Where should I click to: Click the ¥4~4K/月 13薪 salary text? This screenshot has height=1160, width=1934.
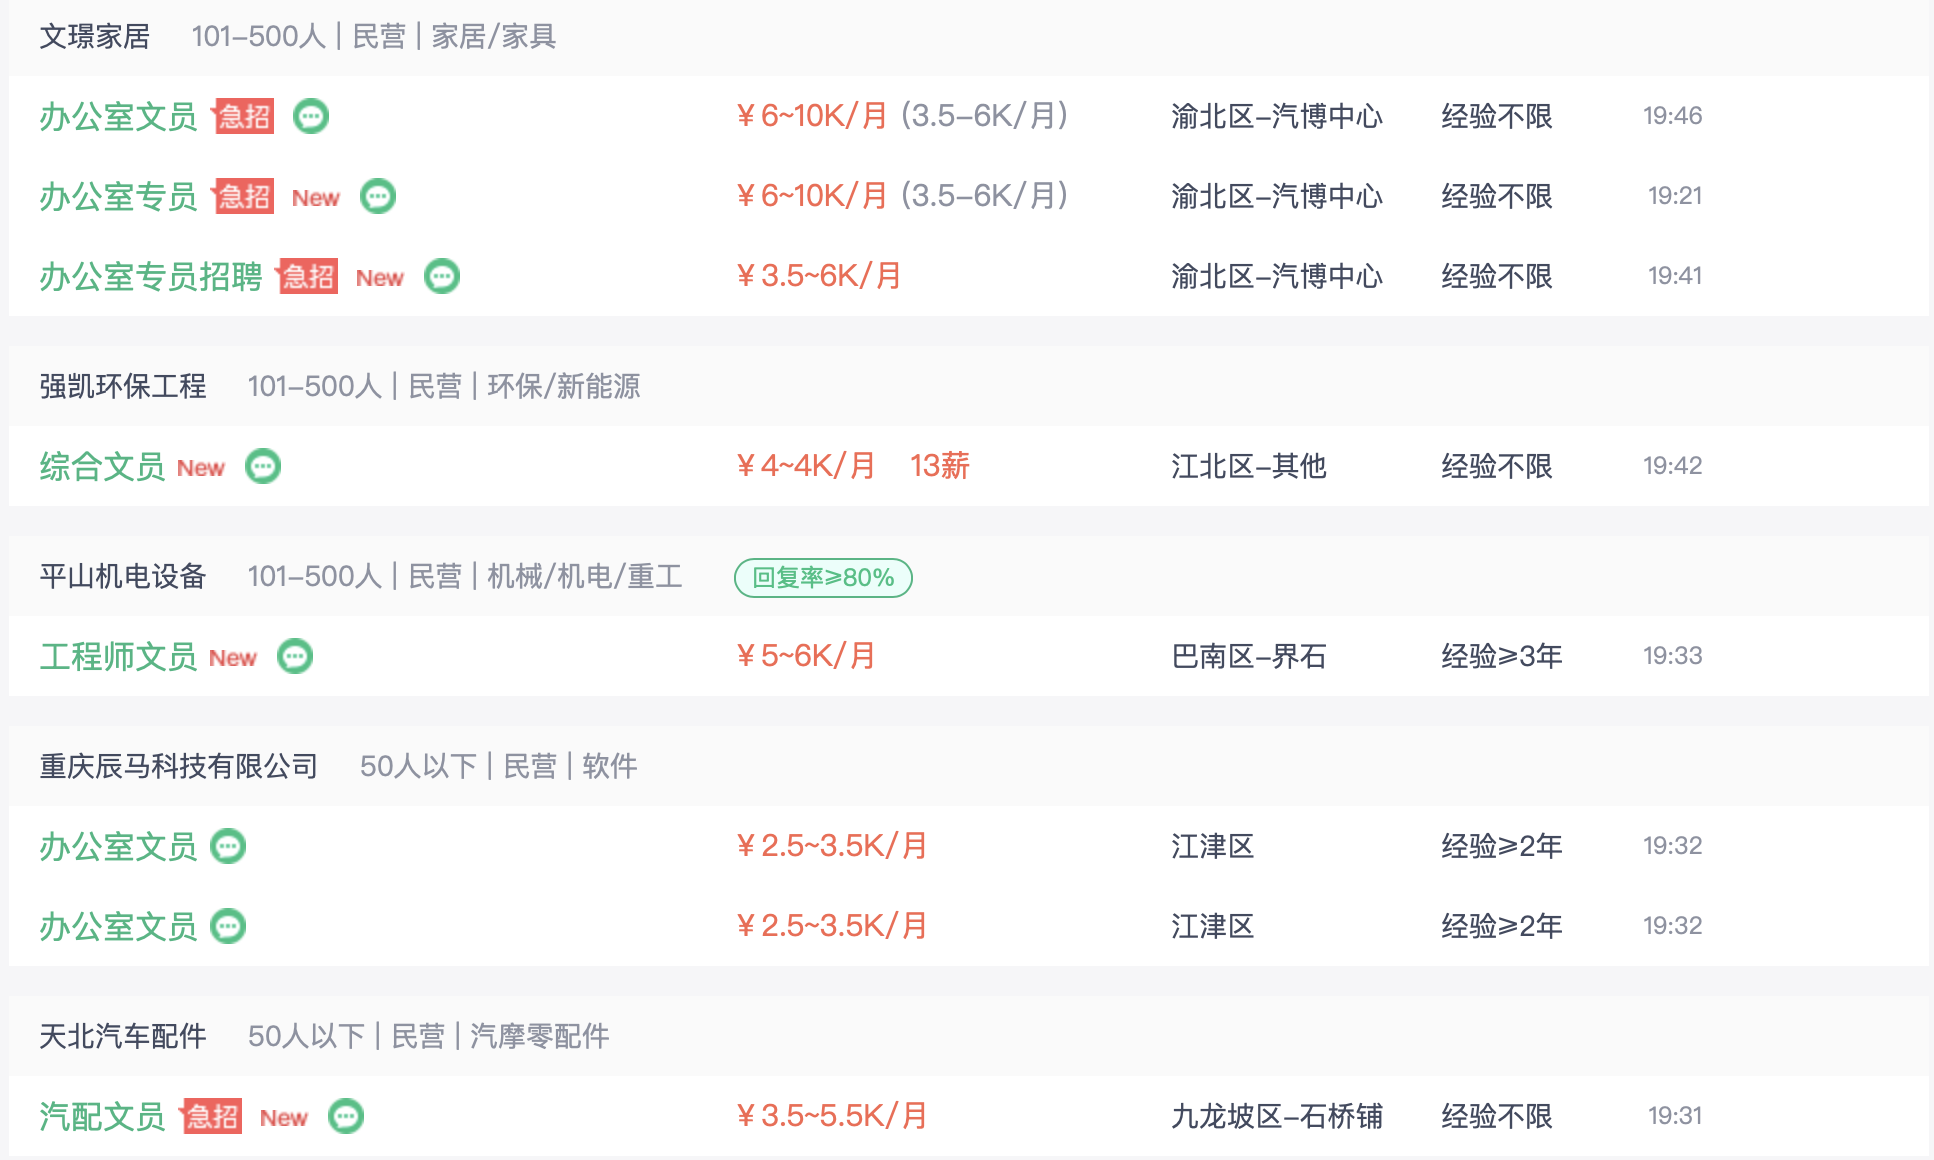point(853,466)
